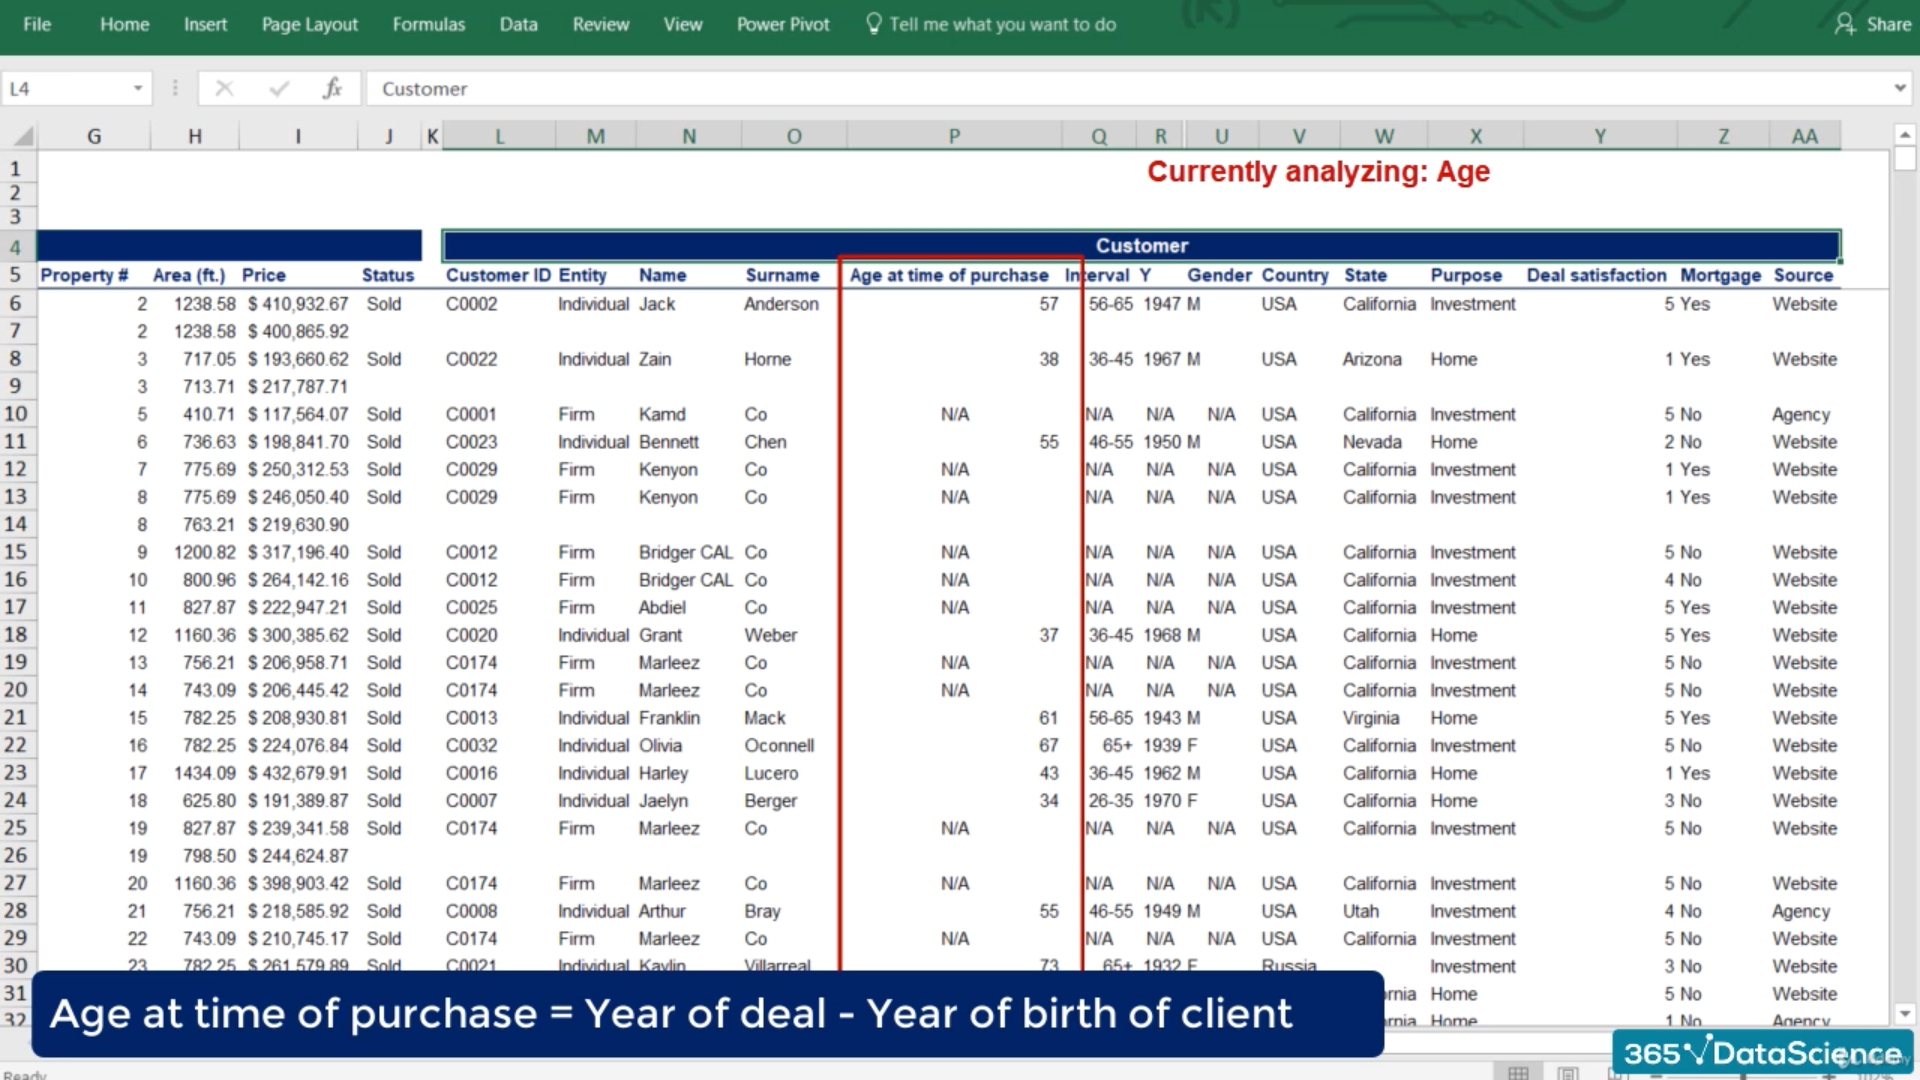This screenshot has height=1080, width=1920.
Task: Click the Enter checkmark in the formula bar
Action: click(279, 89)
